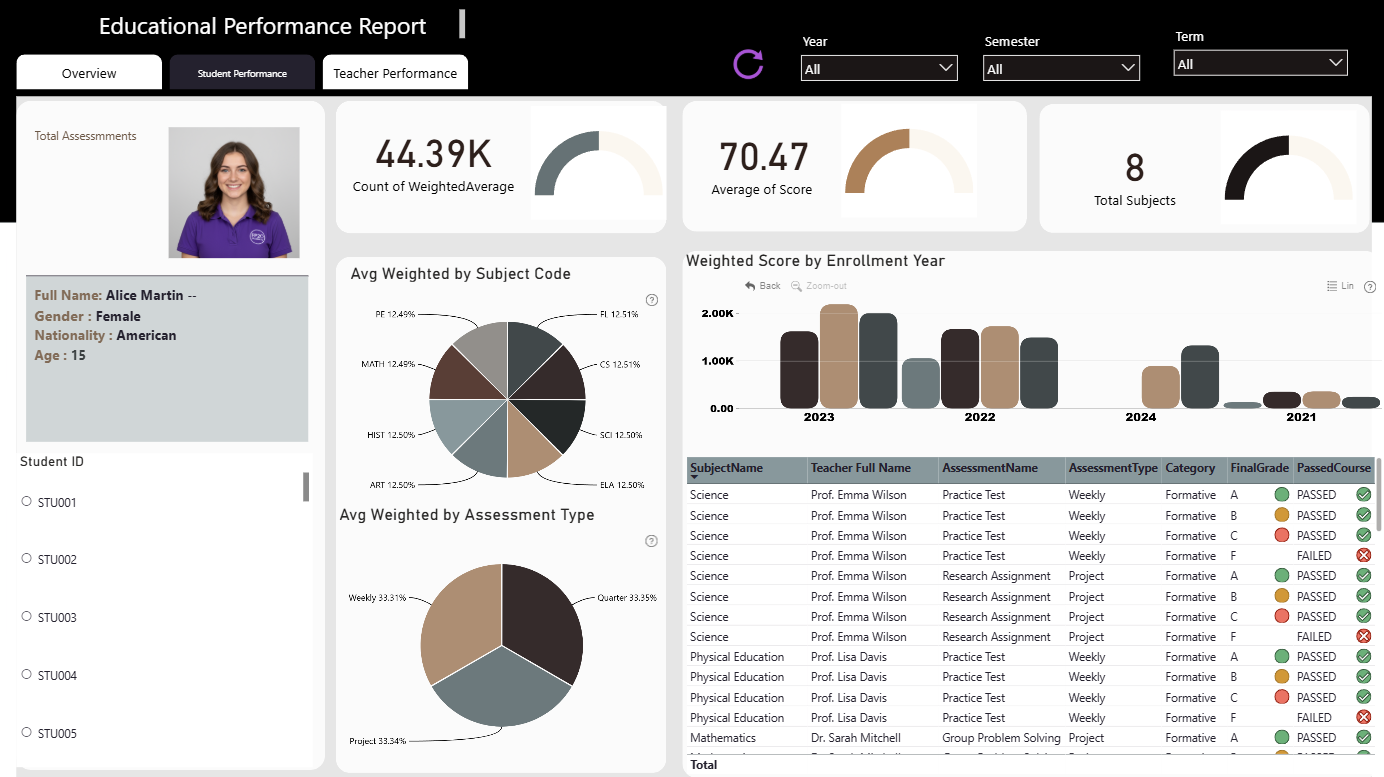Click the green grade dot in the Physical Education grade A row

pos(1282,657)
